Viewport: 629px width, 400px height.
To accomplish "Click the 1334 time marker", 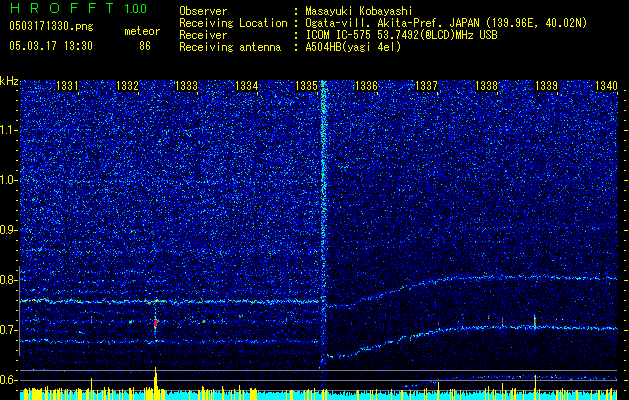I will tap(247, 85).
